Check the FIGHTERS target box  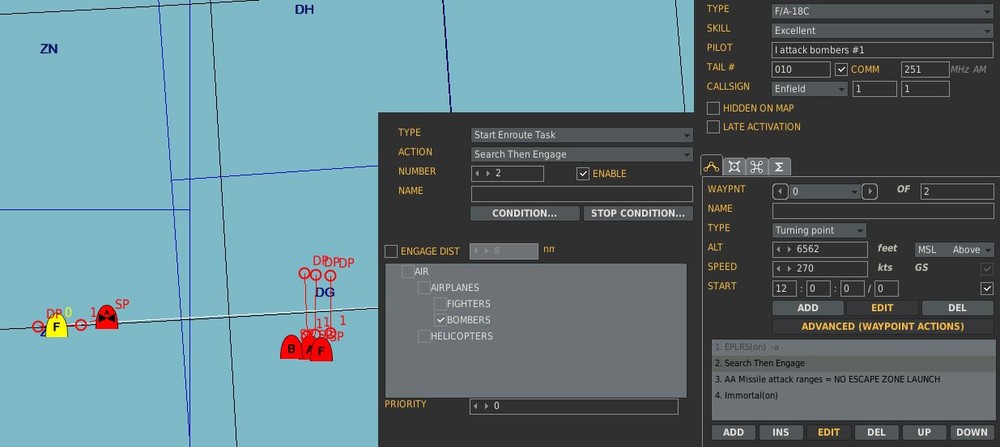(x=440, y=304)
